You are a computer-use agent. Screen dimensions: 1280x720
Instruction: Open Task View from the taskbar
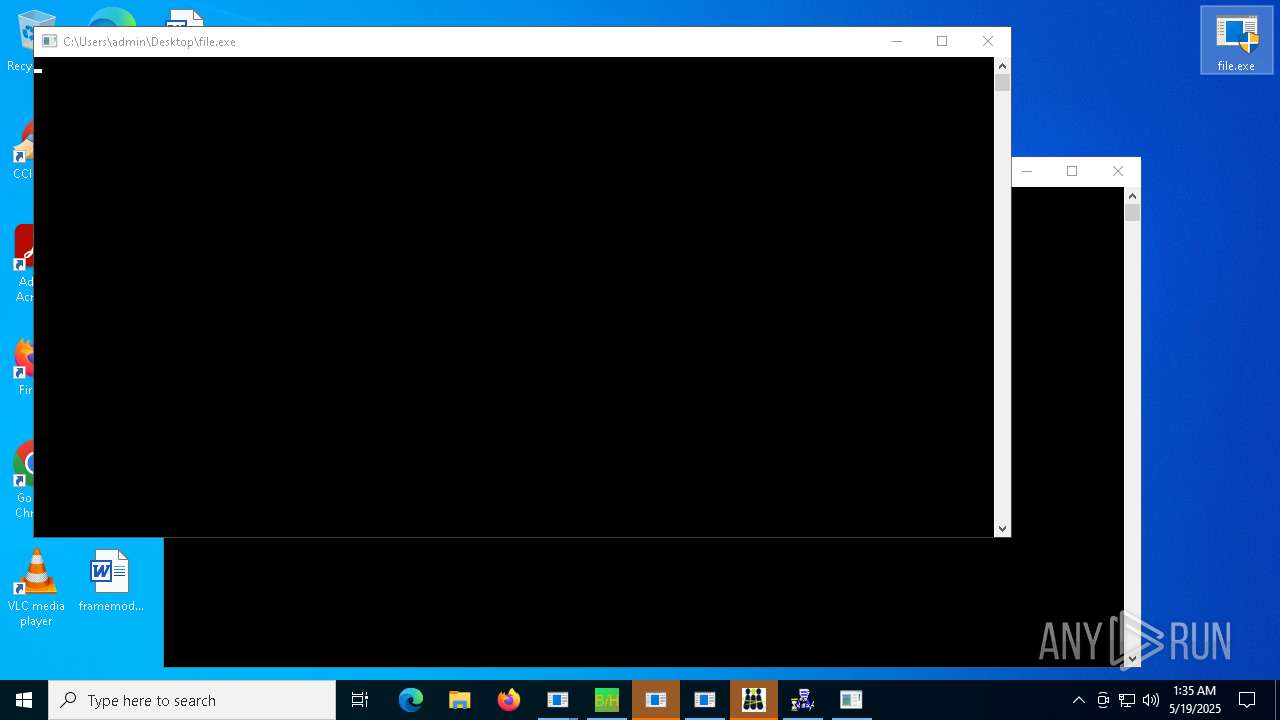click(360, 700)
